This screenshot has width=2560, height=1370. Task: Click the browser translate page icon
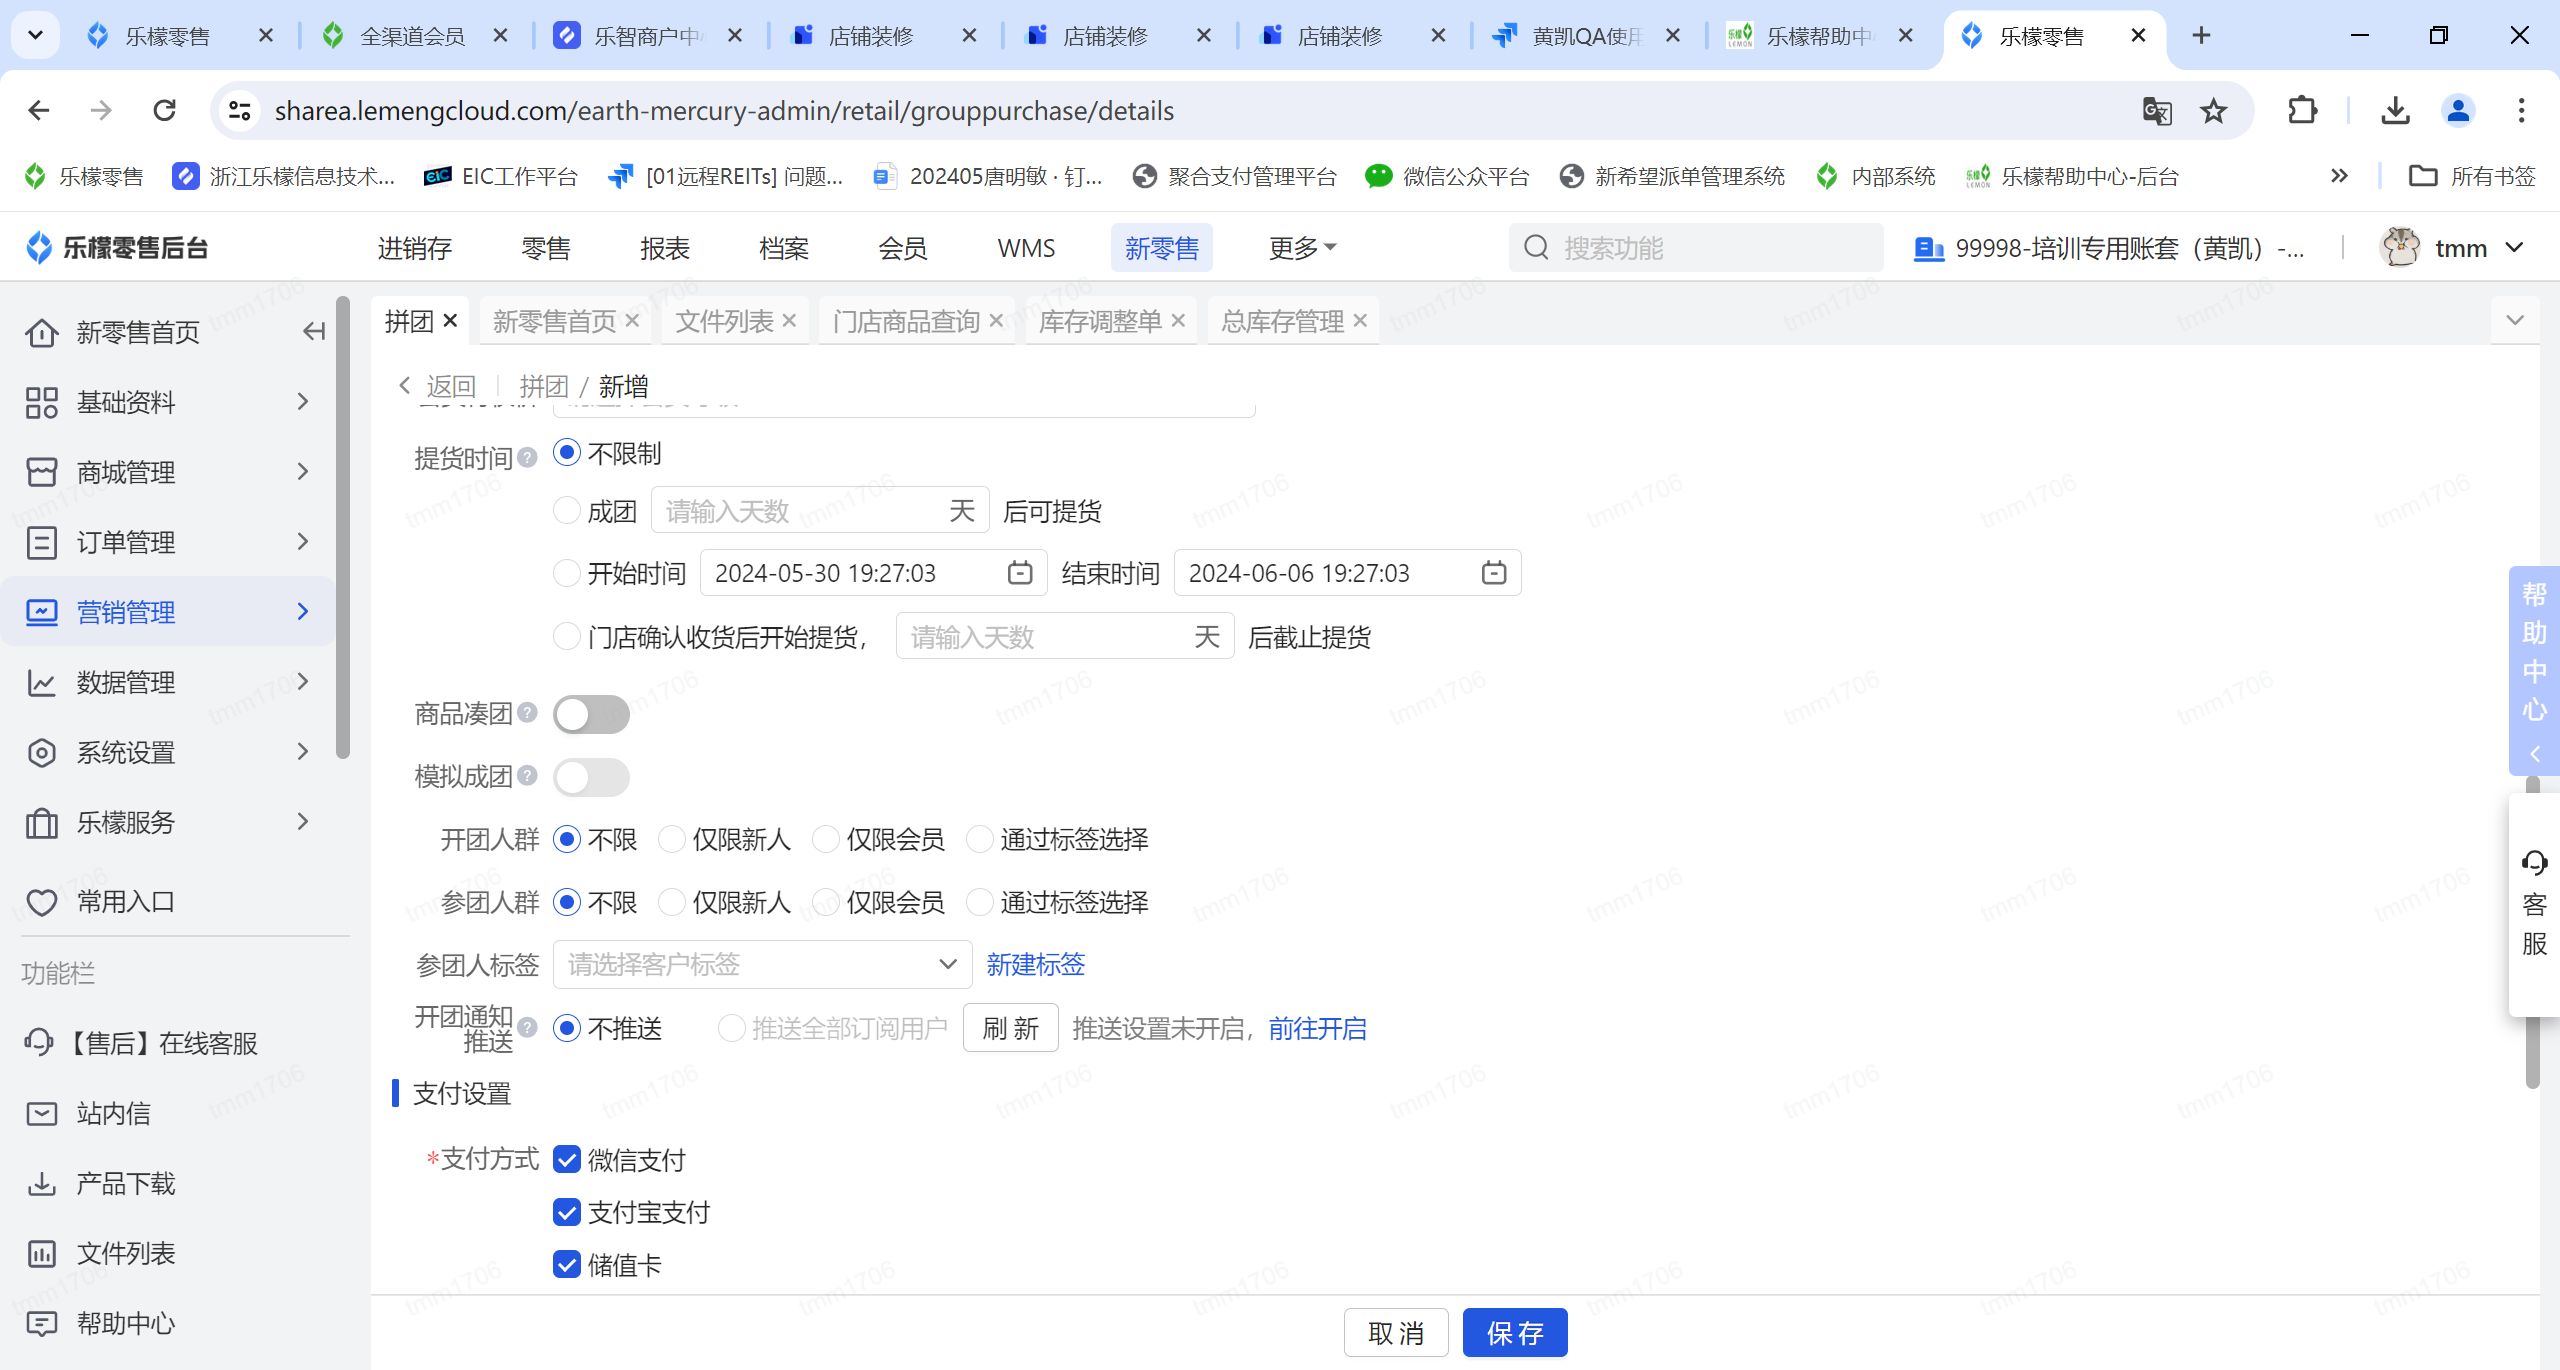2157,110
